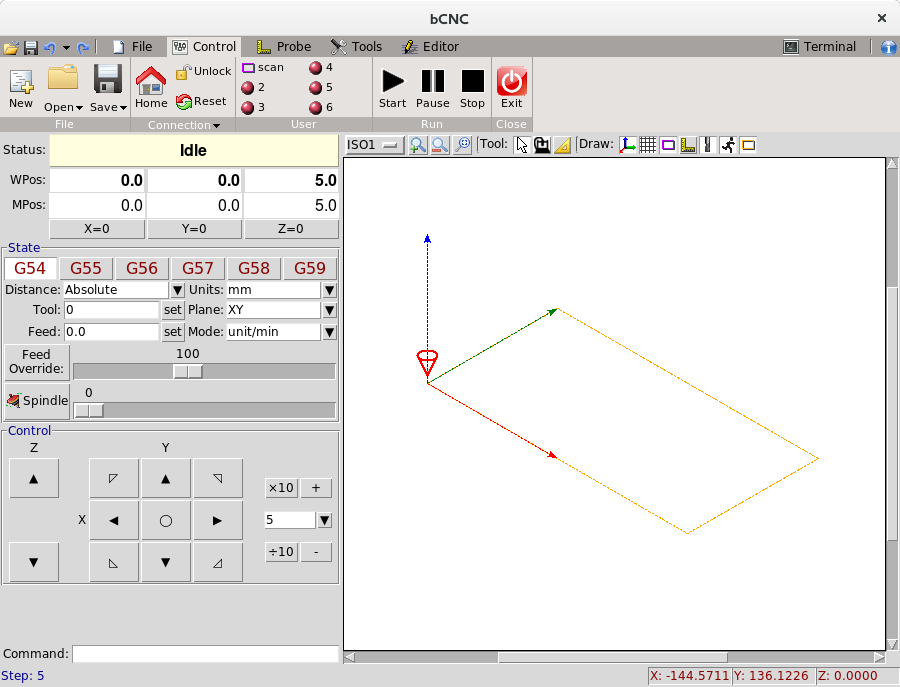Image resolution: width=900 pixels, height=687 pixels.
Task: Stop the running program
Action: [472, 88]
